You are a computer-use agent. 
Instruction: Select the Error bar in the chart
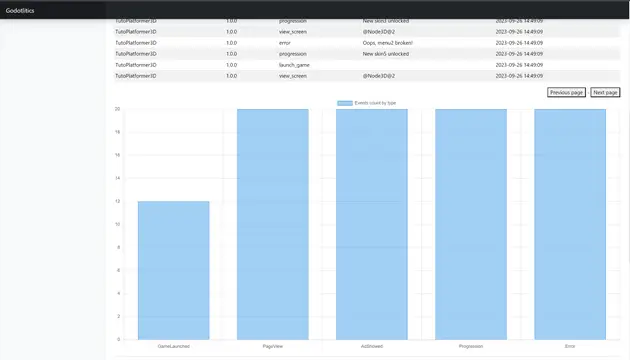pos(570,224)
